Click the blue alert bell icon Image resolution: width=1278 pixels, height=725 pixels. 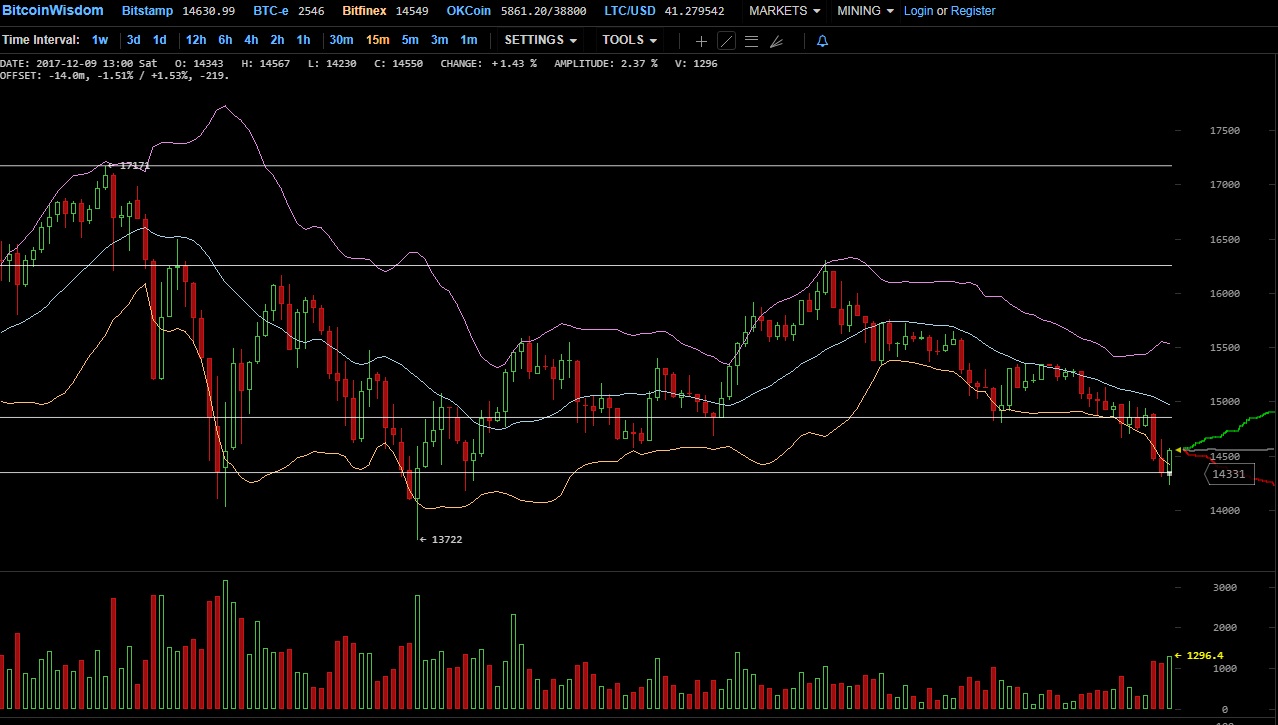(x=822, y=41)
